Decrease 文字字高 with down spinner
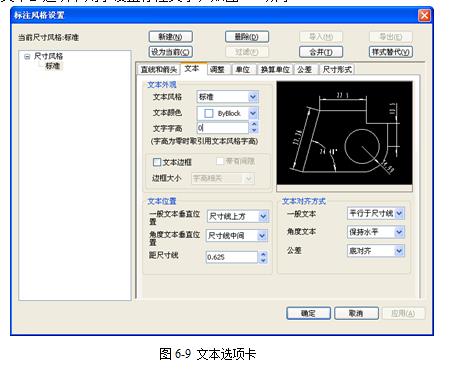The height and width of the screenshot is (374, 454). [254, 130]
